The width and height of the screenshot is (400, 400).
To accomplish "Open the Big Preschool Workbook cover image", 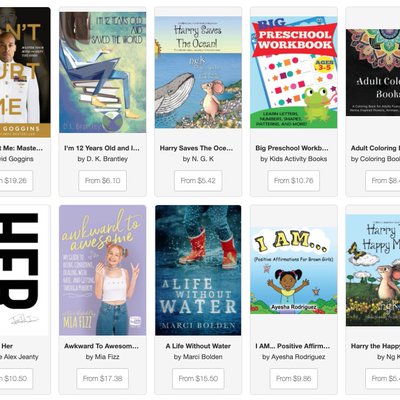I will 294,72.
